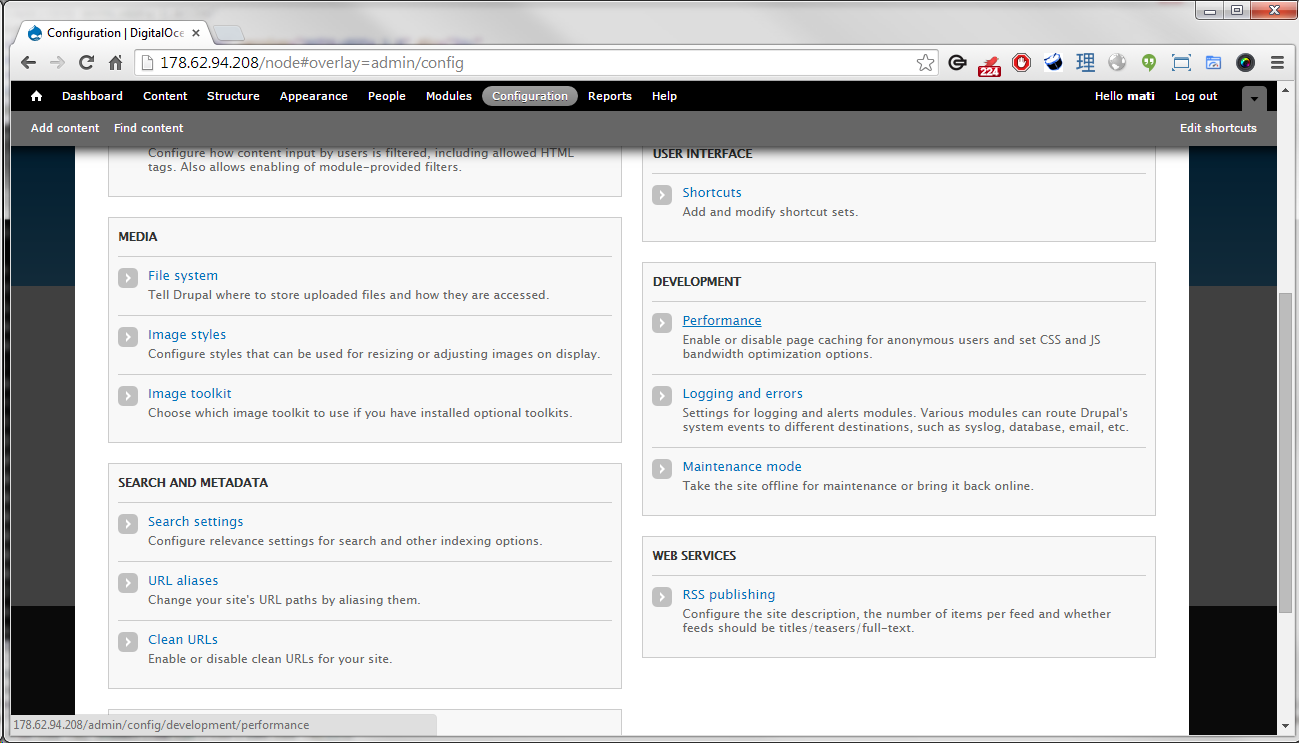
Task: Open the black G extension icon
Action: point(958,63)
